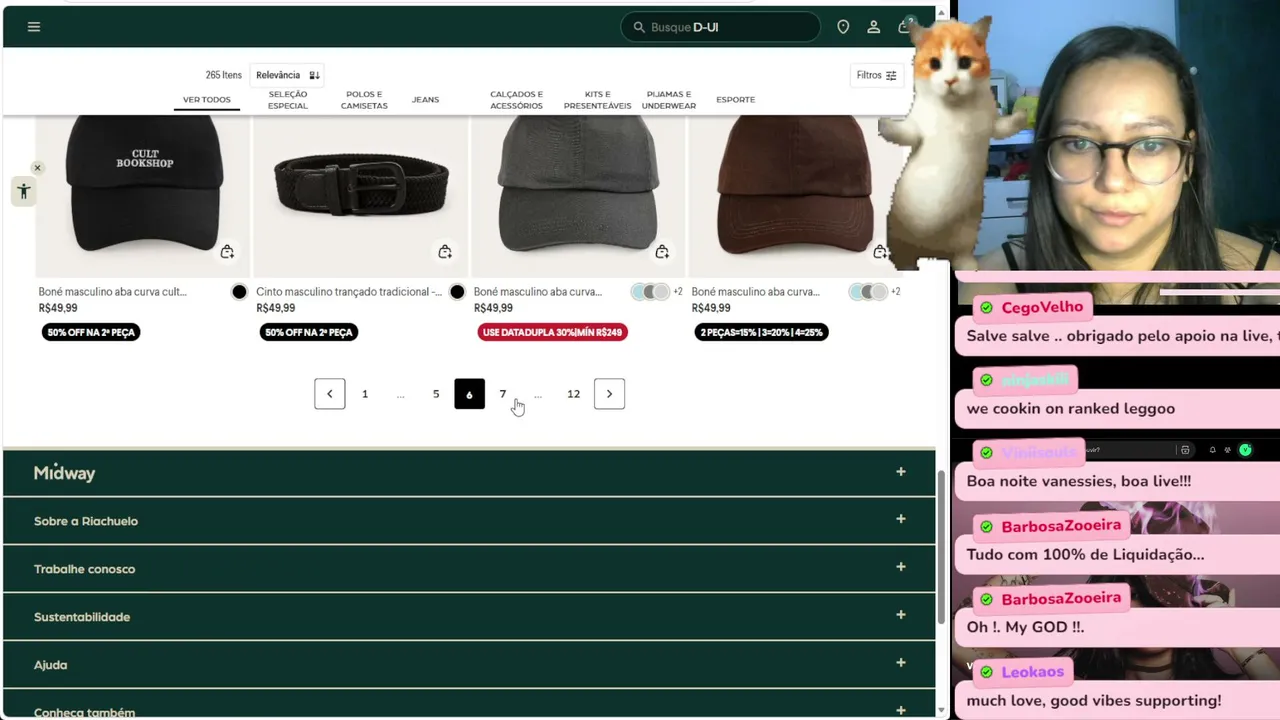Click the chat message 'we cookin on ranked leggoo'
This screenshot has width=1280, height=720.
(1070, 408)
